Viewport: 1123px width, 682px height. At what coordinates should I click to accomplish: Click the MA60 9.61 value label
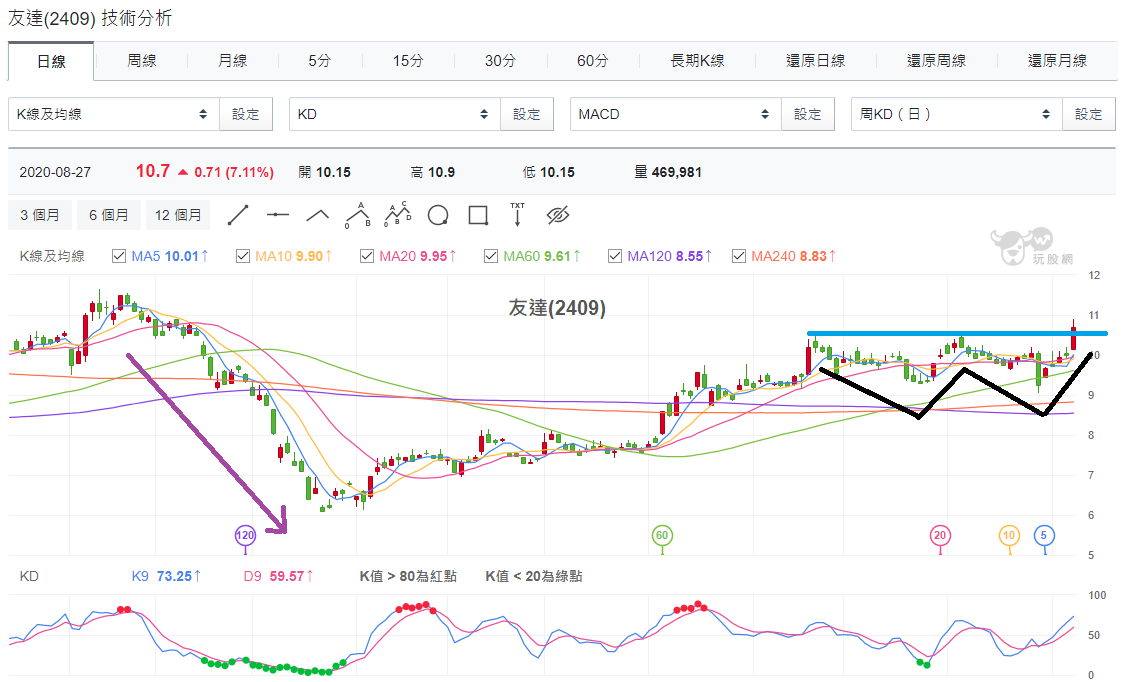point(541,256)
